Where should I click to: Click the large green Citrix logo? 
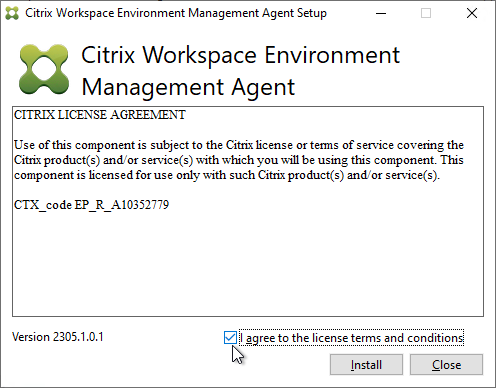(44, 69)
